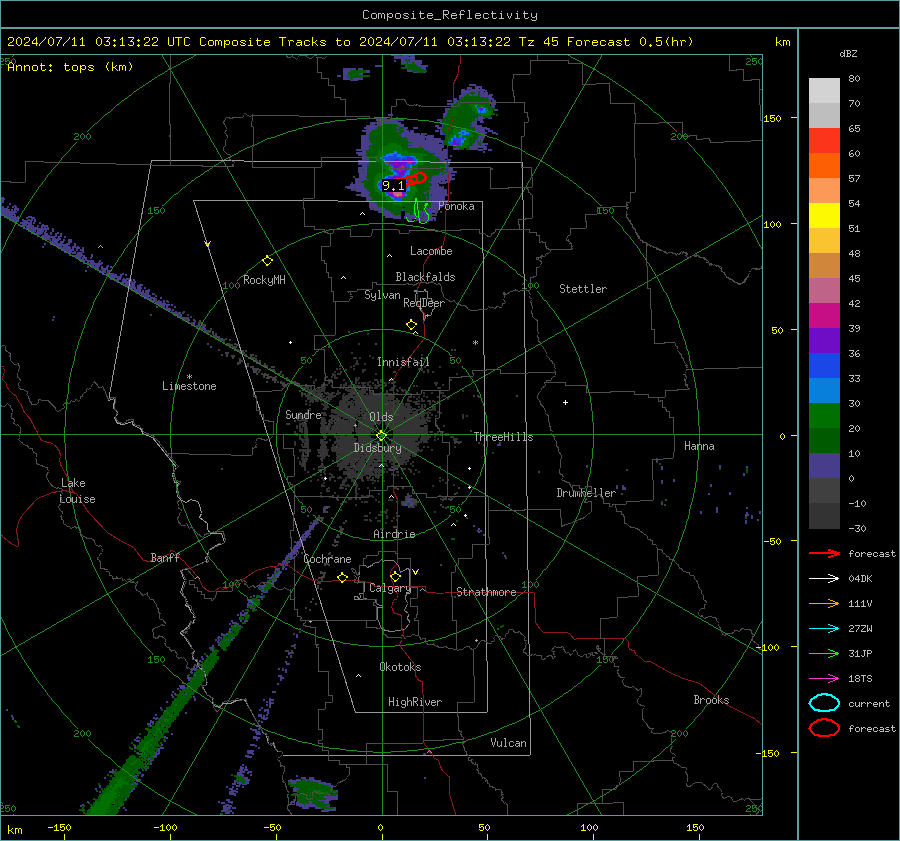
Task: Click the magenta 18TS arrow legend icon
Action: pyautogui.click(x=824, y=679)
